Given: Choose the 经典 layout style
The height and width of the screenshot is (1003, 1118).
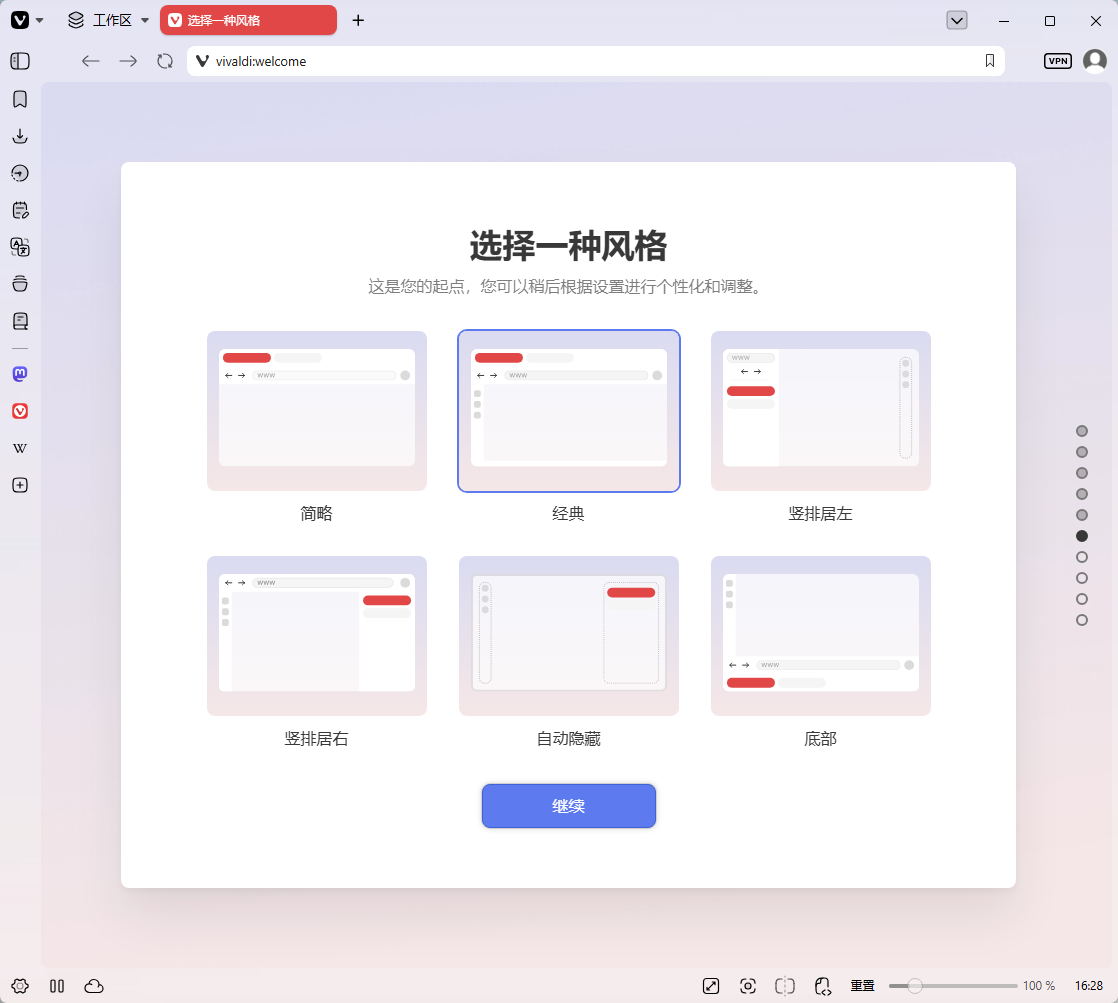Looking at the screenshot, I should (x=568, y=411).
